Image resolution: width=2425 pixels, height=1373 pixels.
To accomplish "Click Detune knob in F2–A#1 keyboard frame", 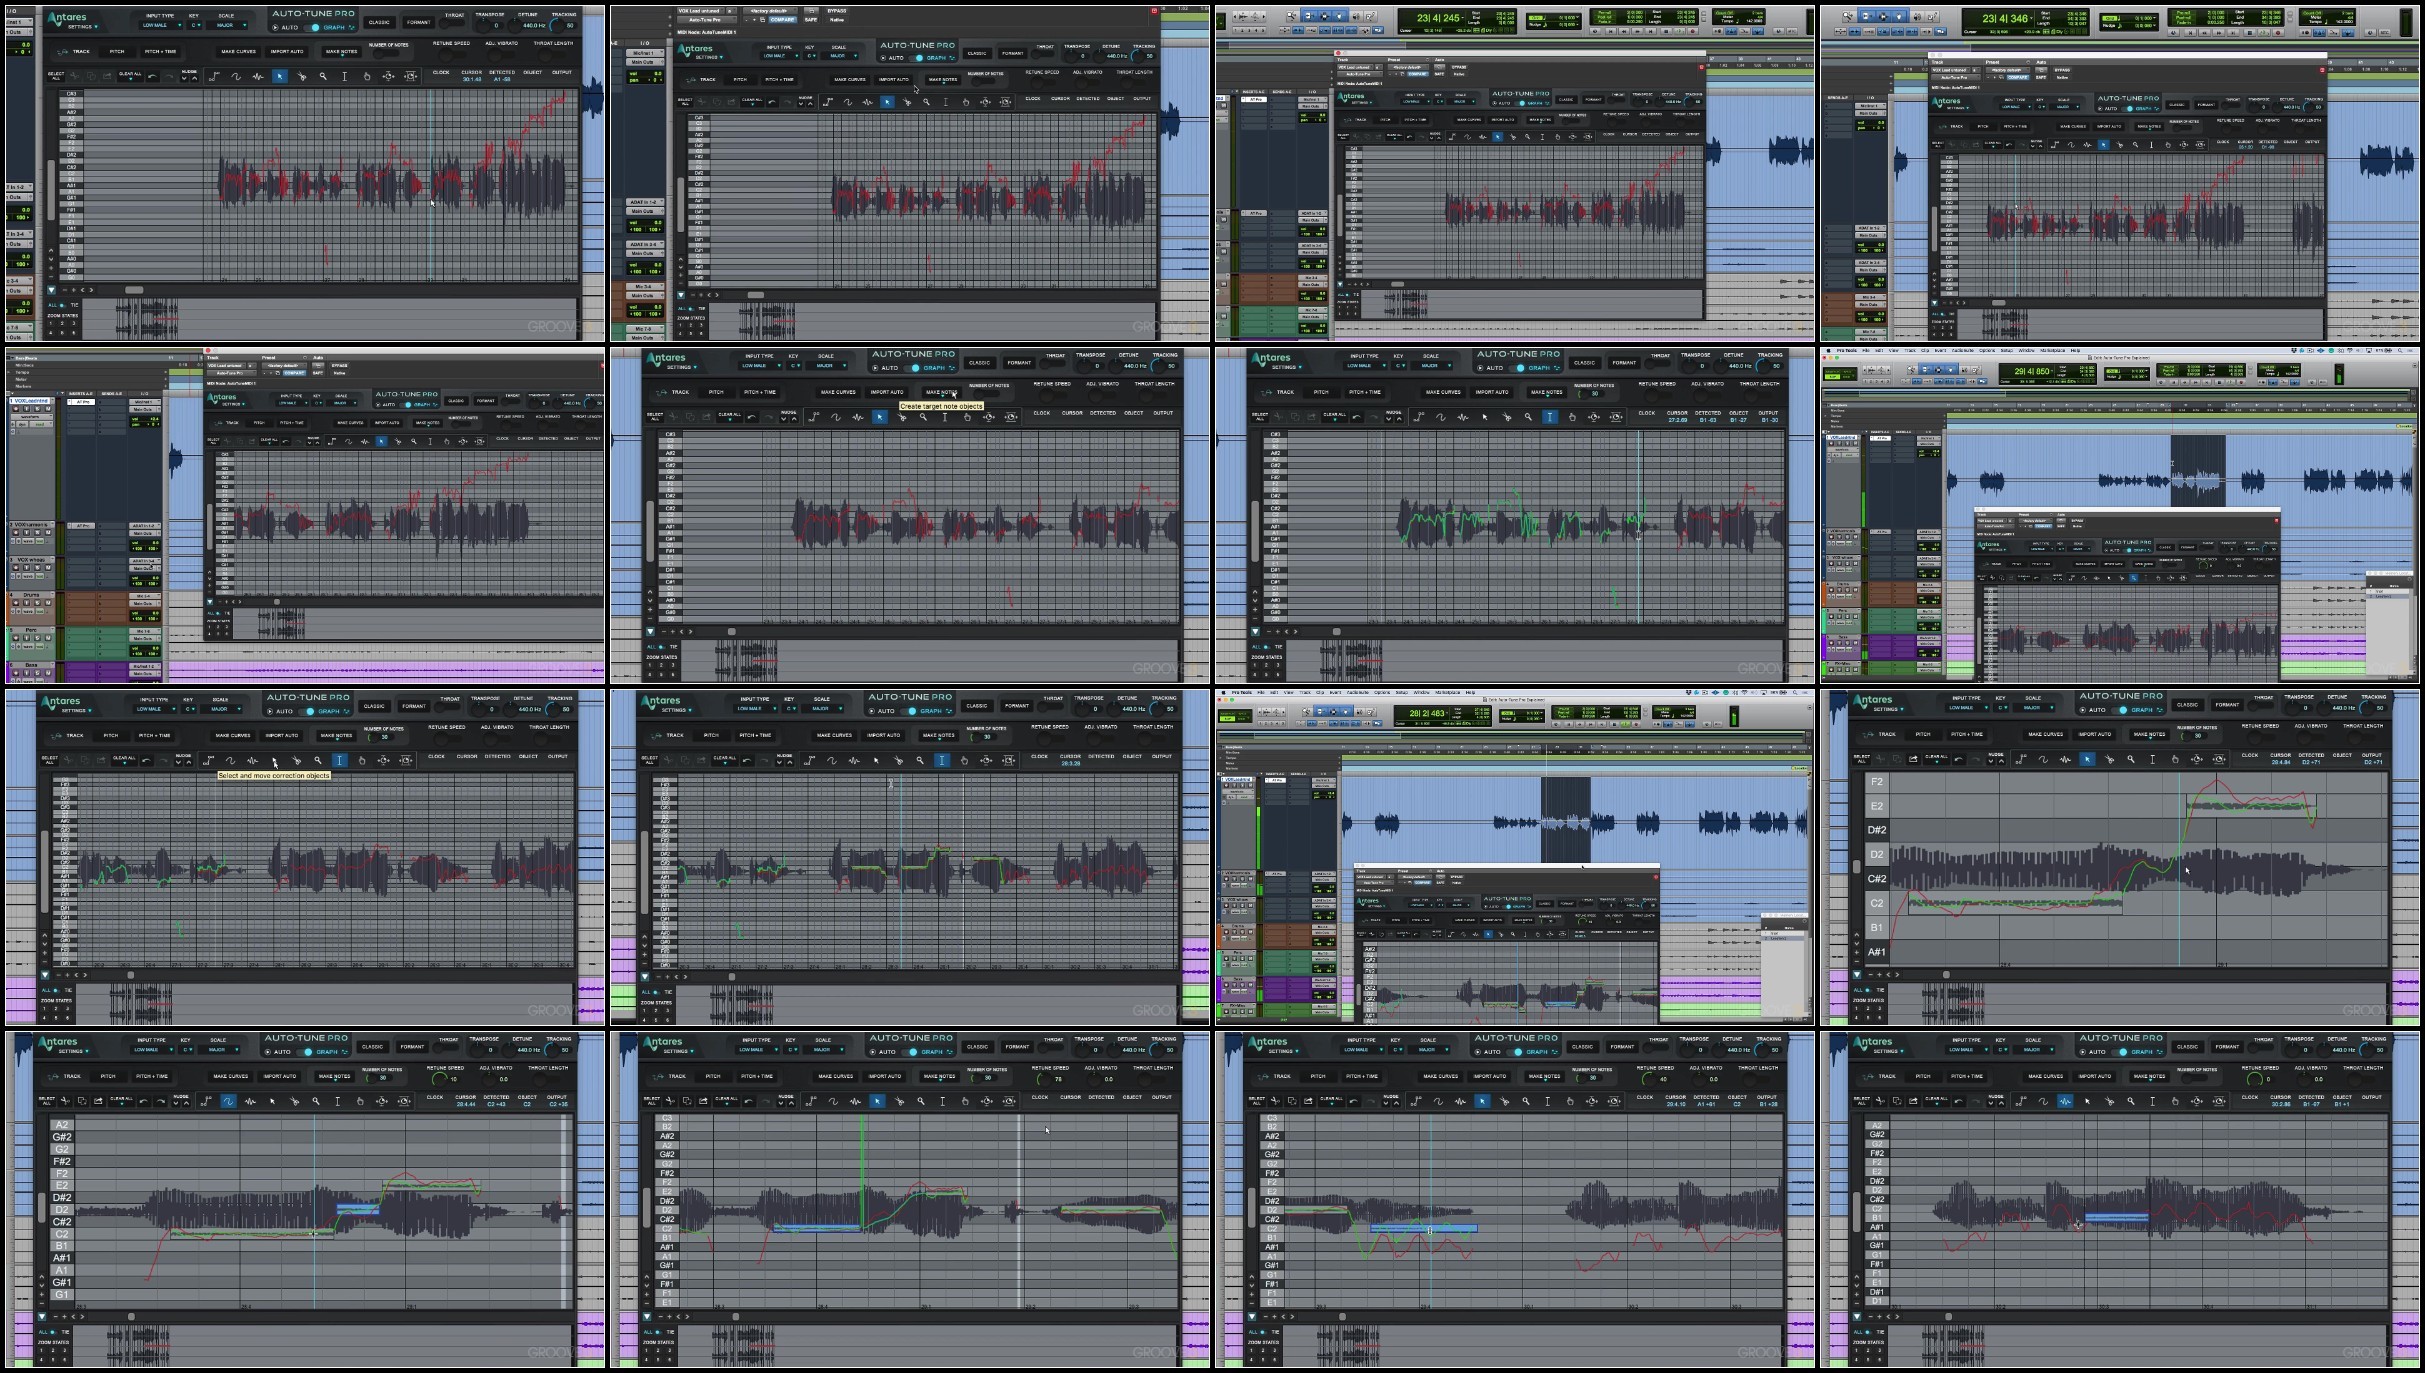I will 2324,708.
